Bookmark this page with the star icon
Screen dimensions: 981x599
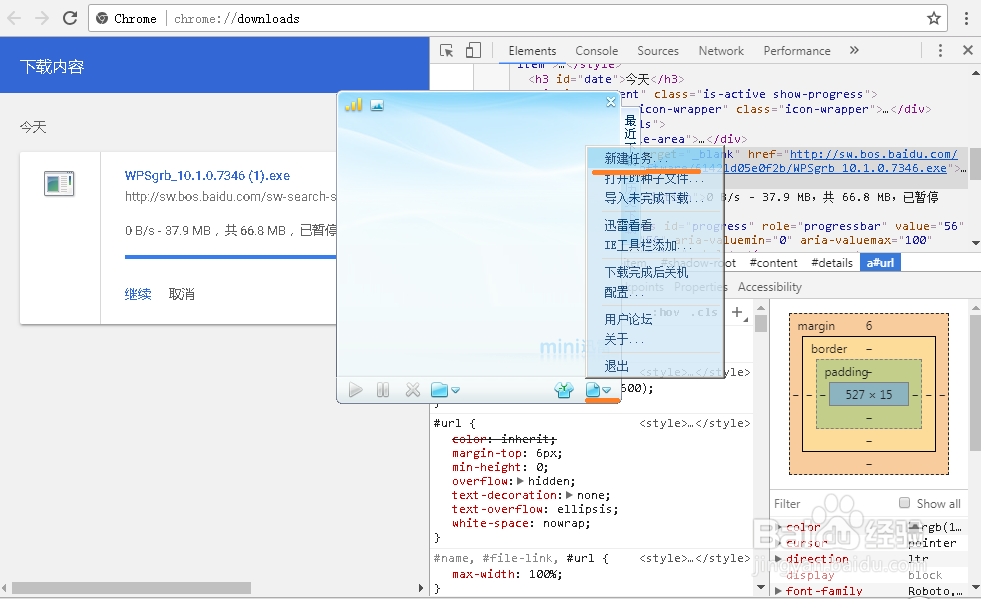[933, 18]
